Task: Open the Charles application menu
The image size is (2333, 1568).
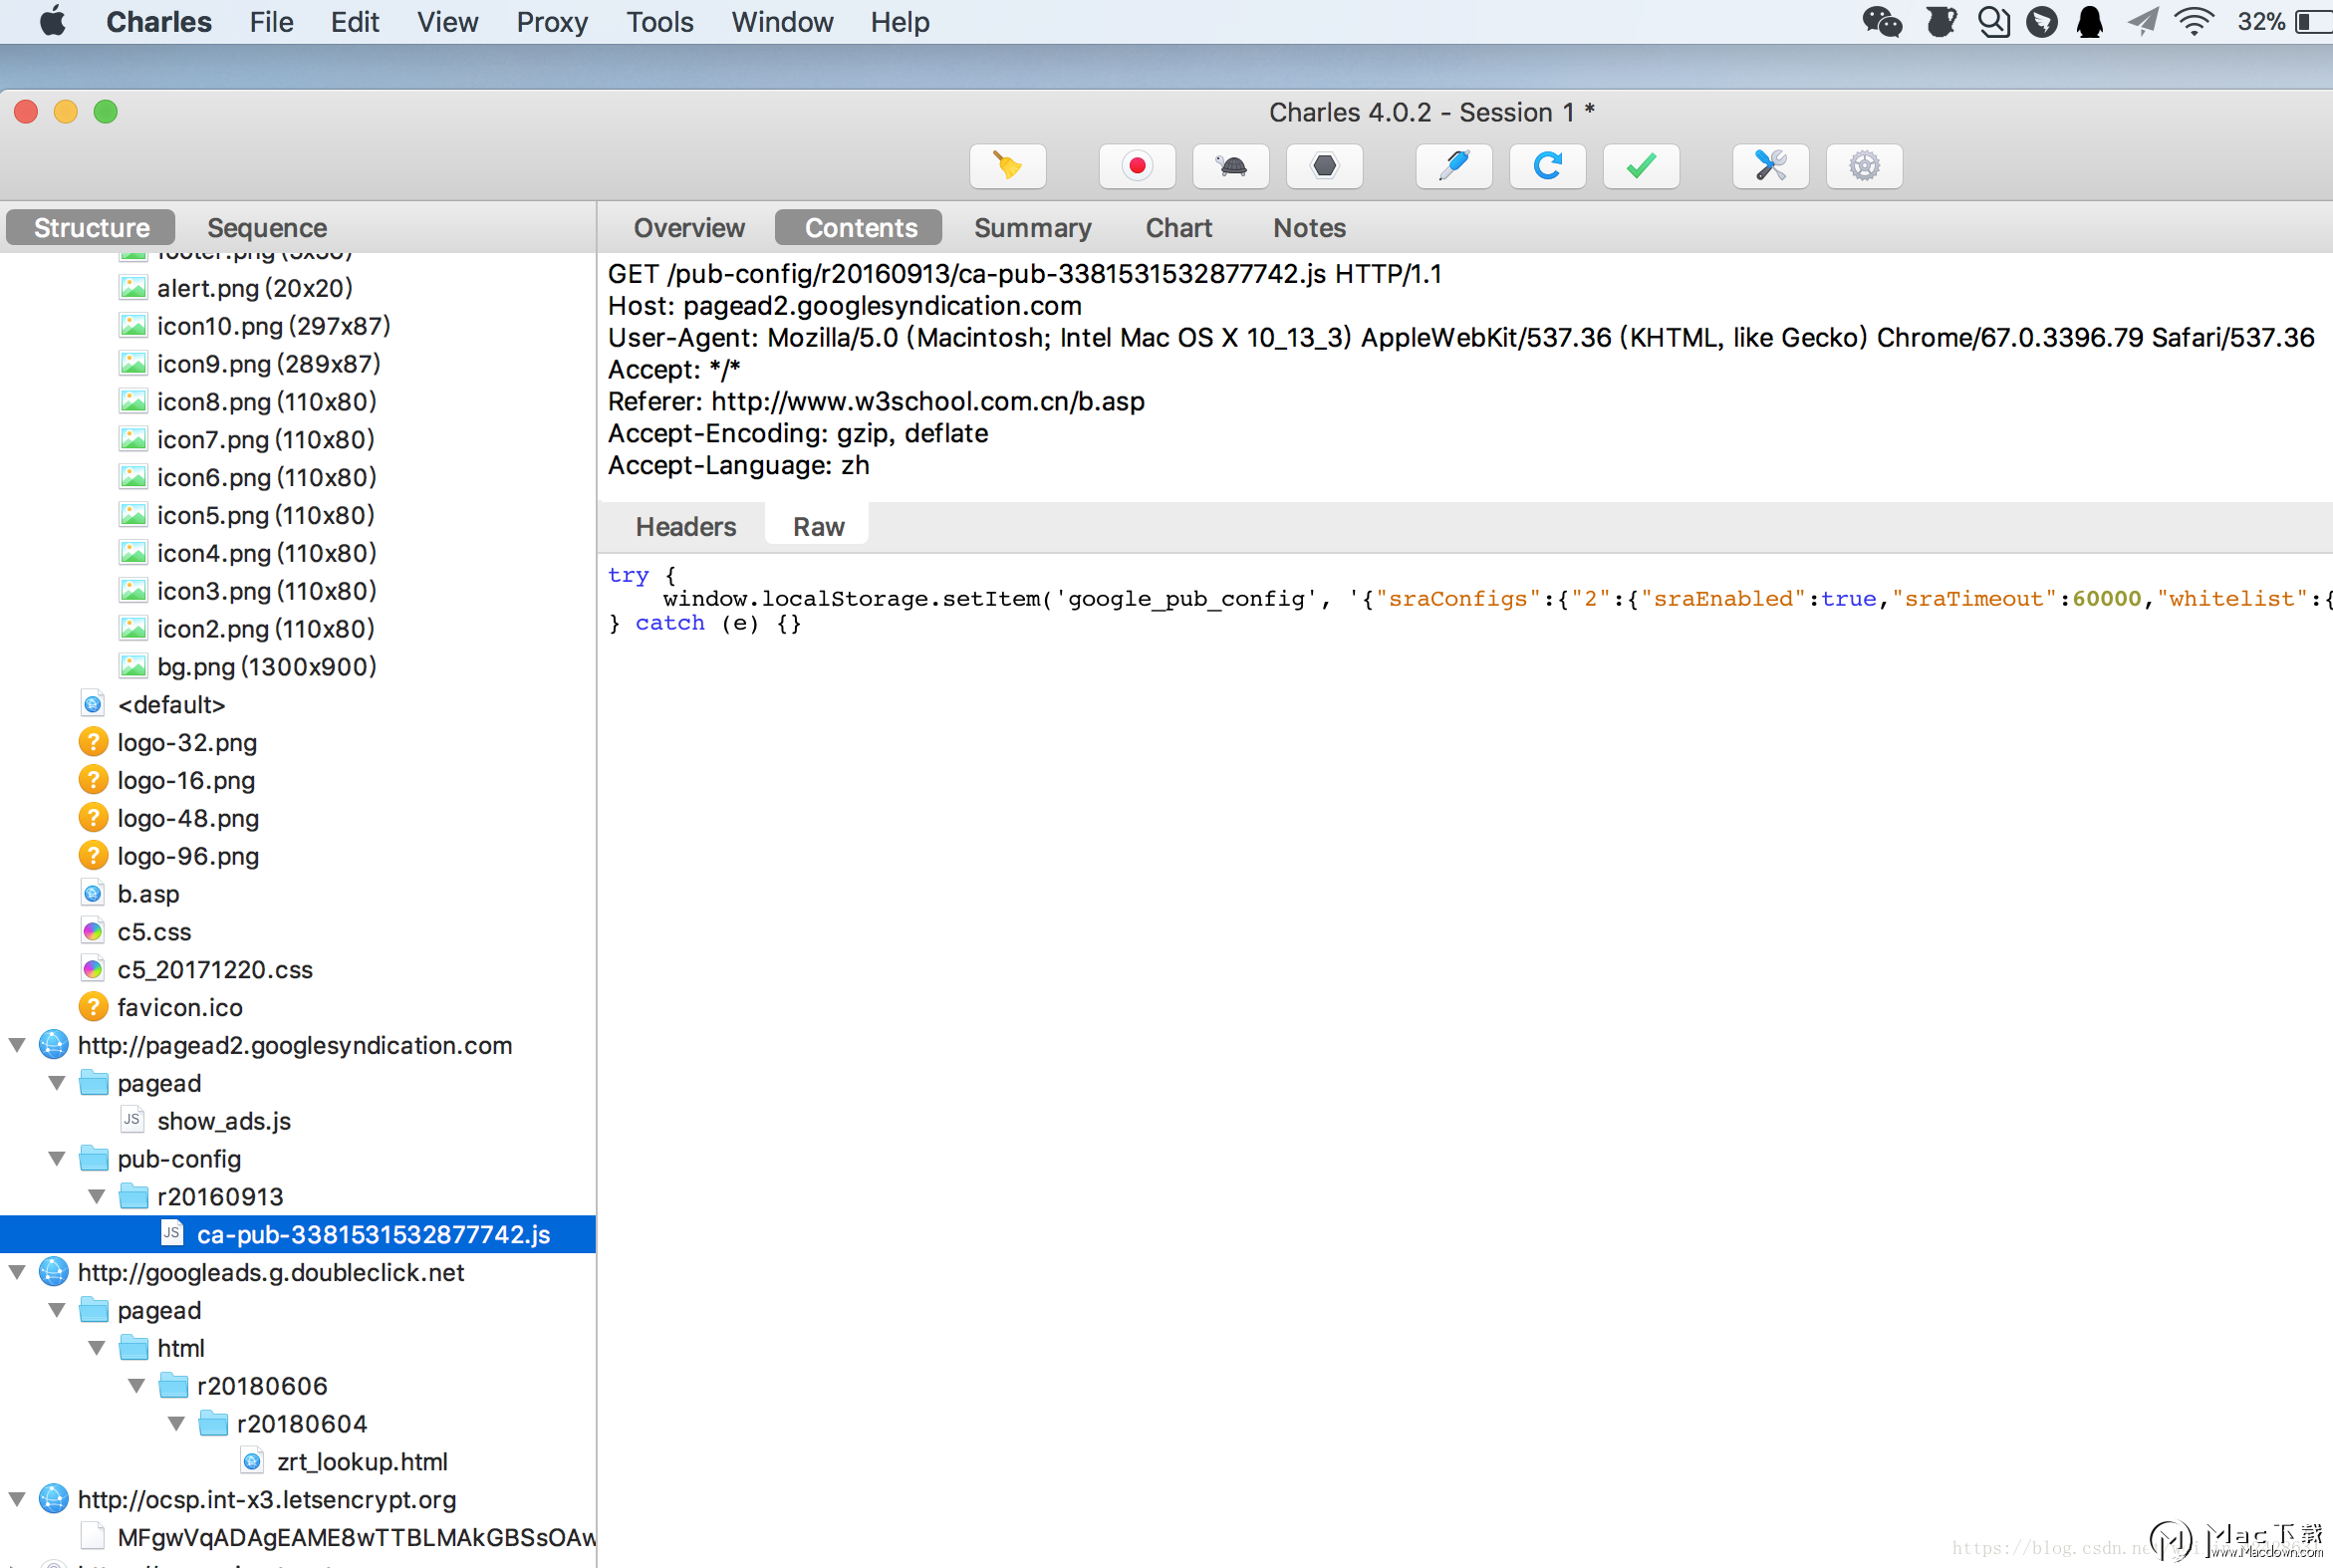Action: [159, 22]
